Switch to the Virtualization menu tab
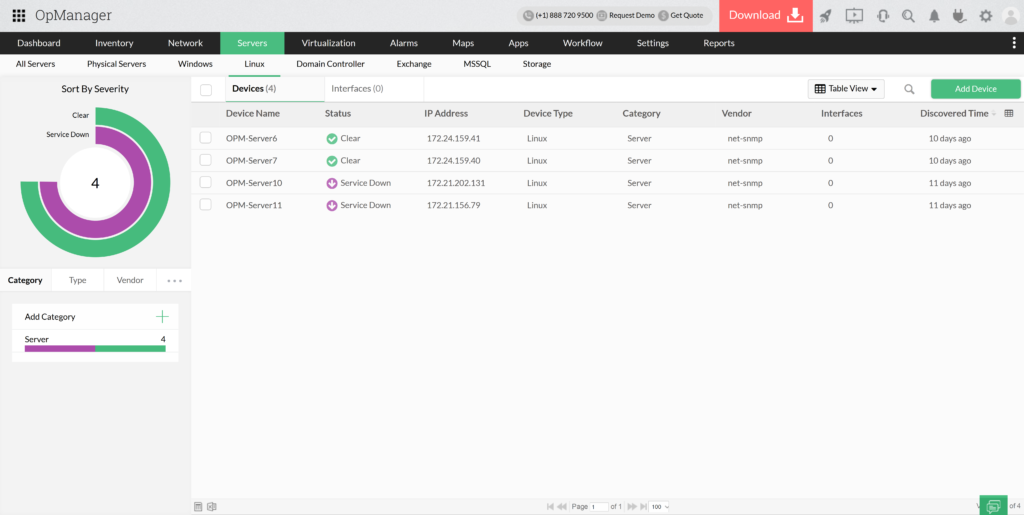Viewport: 1024px width, 515px height. [x=328, y=43]
